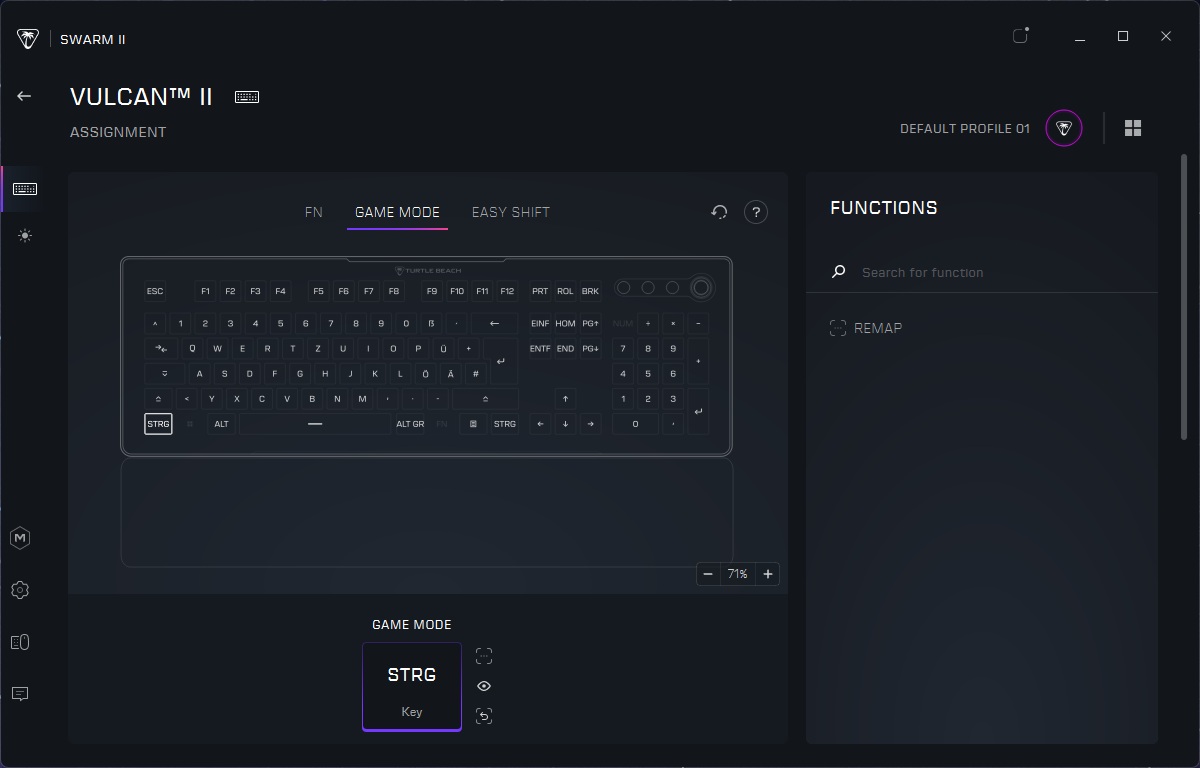Open the keyboard assignment section in sidebar

click(x=25, y=189)
